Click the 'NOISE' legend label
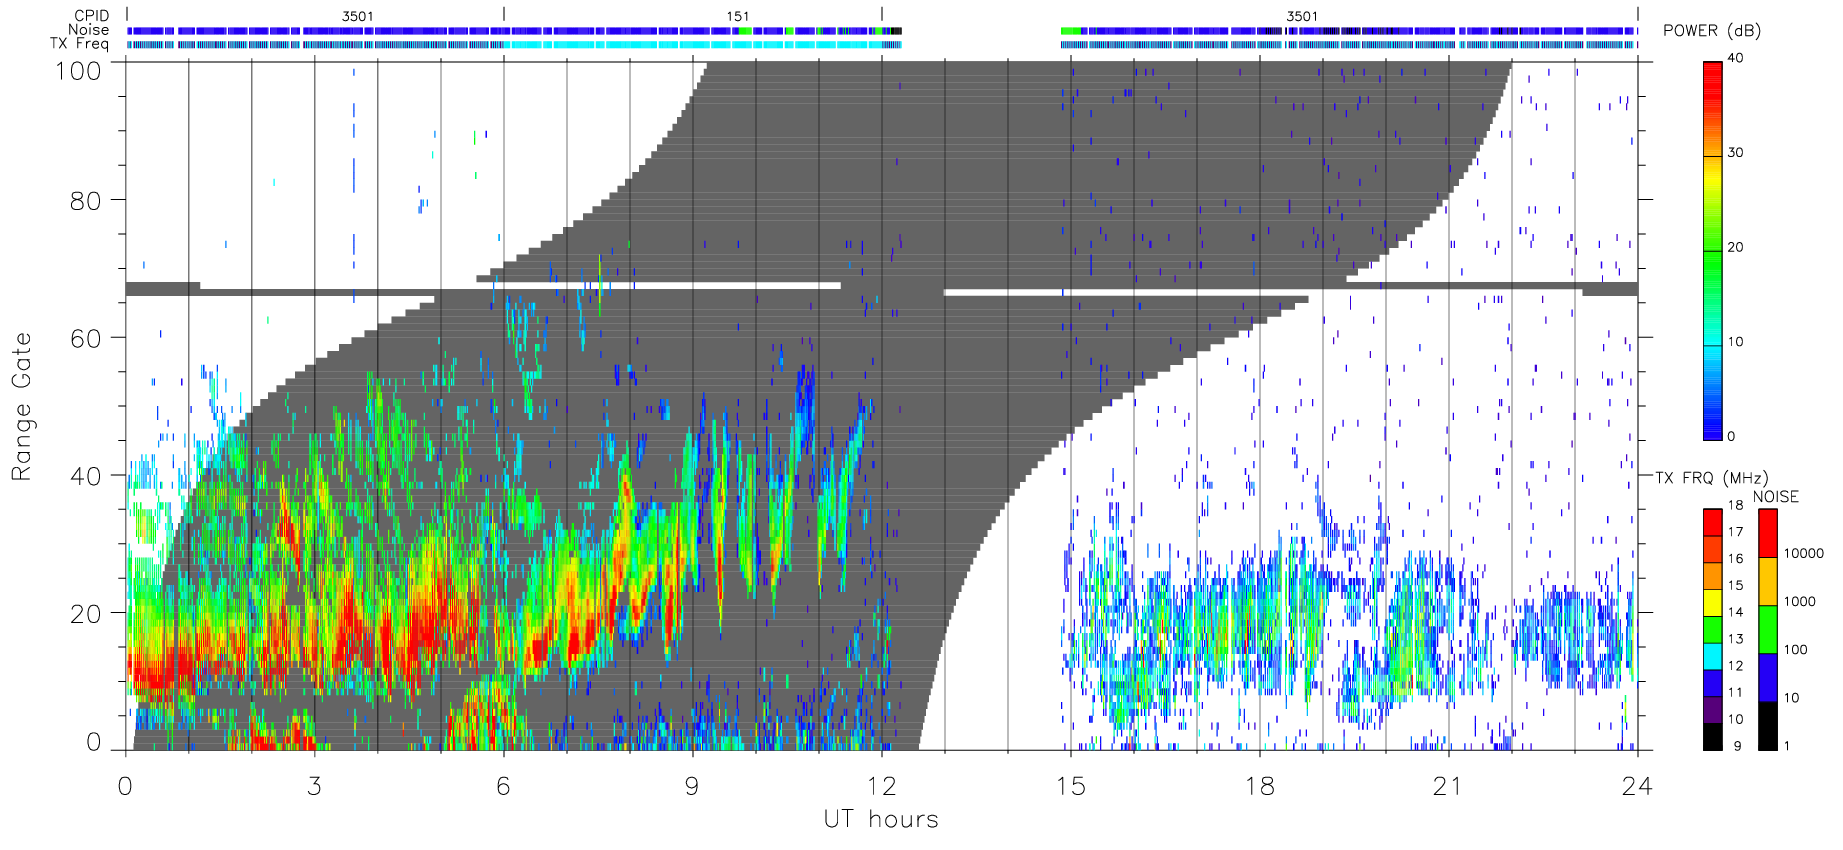 coord(1775,497)
